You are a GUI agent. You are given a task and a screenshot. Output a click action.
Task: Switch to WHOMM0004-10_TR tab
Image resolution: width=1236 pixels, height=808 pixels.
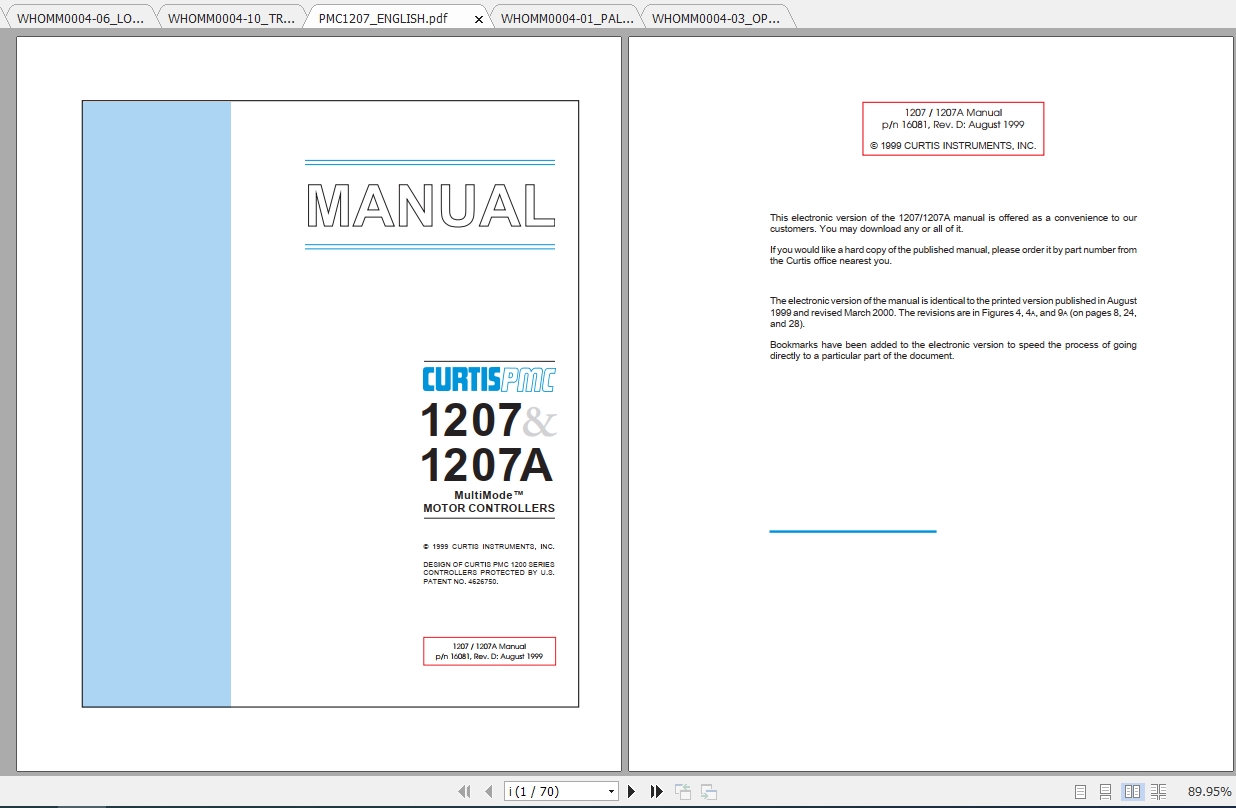click(231, 18)
